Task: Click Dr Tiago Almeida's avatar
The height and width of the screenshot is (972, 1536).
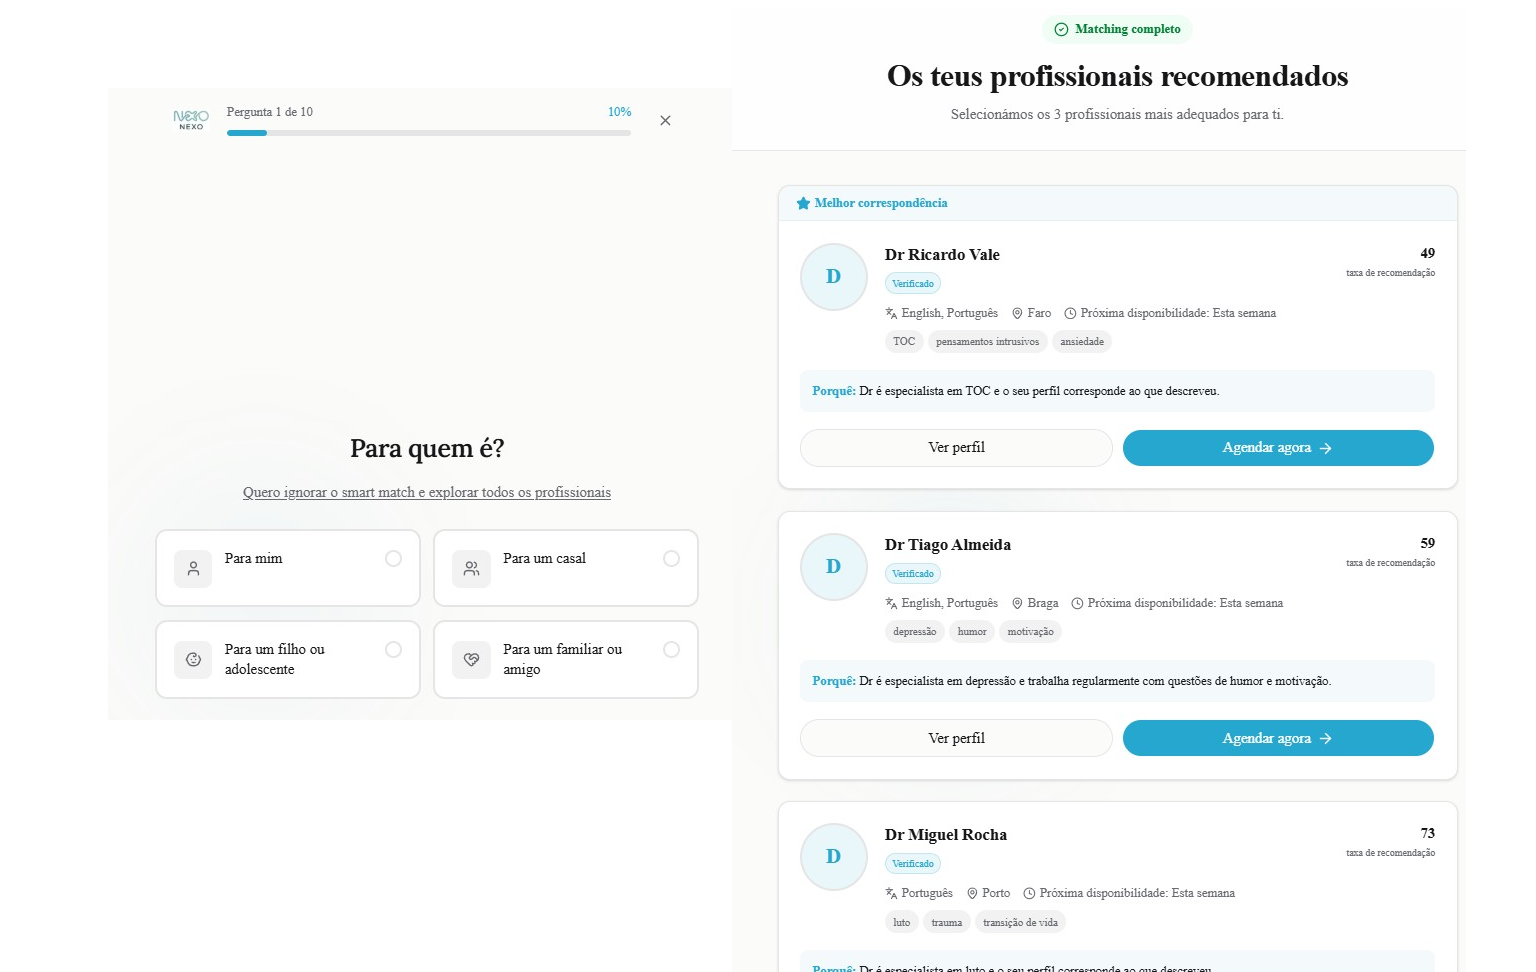Action: (x=833, y=567)
